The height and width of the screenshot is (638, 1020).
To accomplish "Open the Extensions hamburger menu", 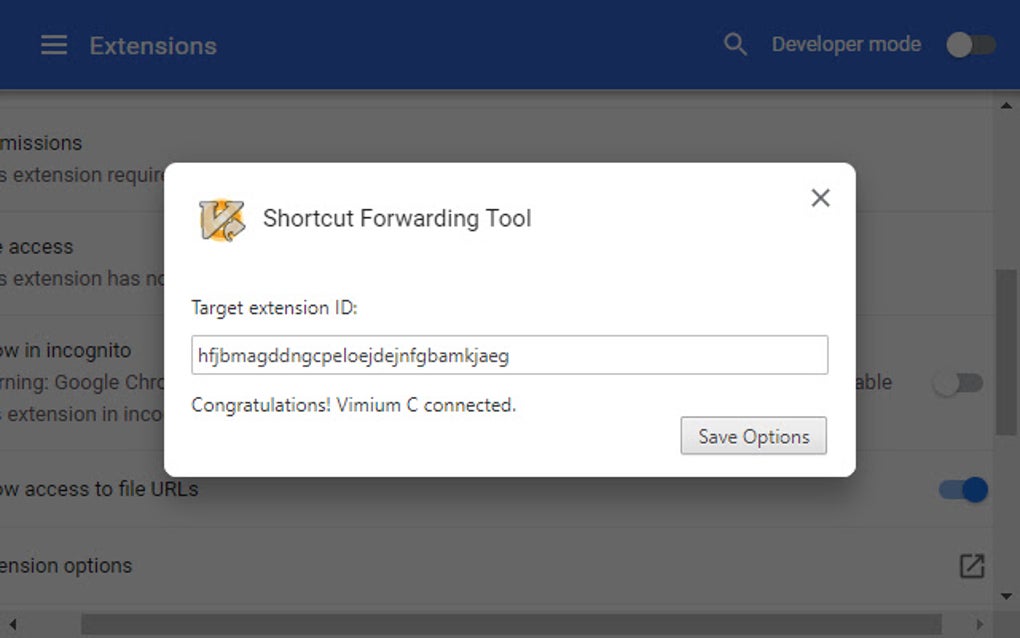I will [x=53, y=44].
